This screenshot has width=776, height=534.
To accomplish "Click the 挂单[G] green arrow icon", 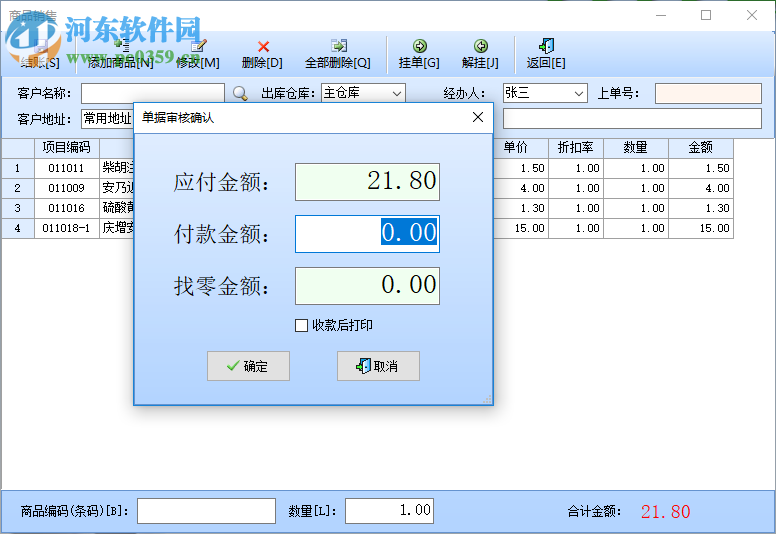I will [420, 46].
